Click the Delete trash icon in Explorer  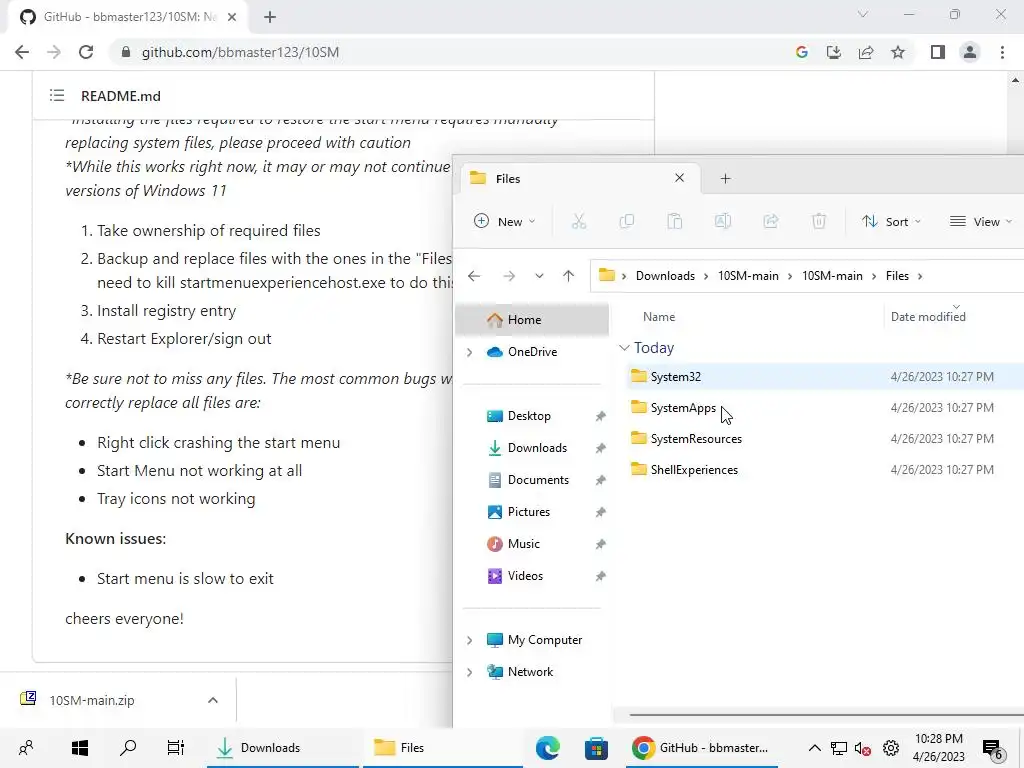coord(819,221)
